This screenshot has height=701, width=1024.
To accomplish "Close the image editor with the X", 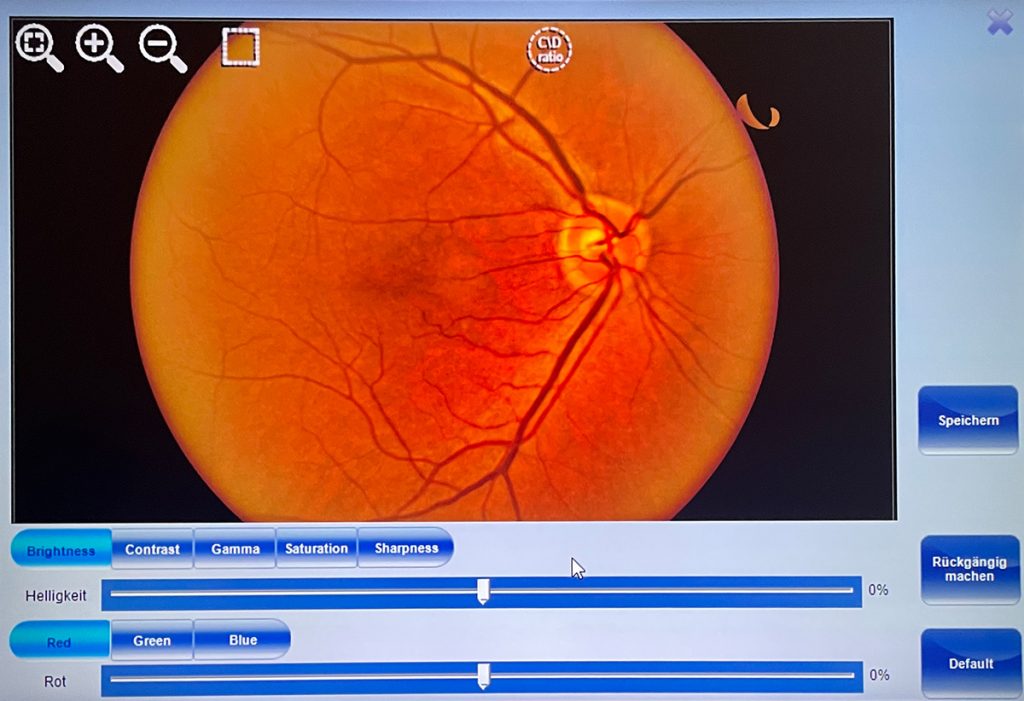I will [999, 22].
